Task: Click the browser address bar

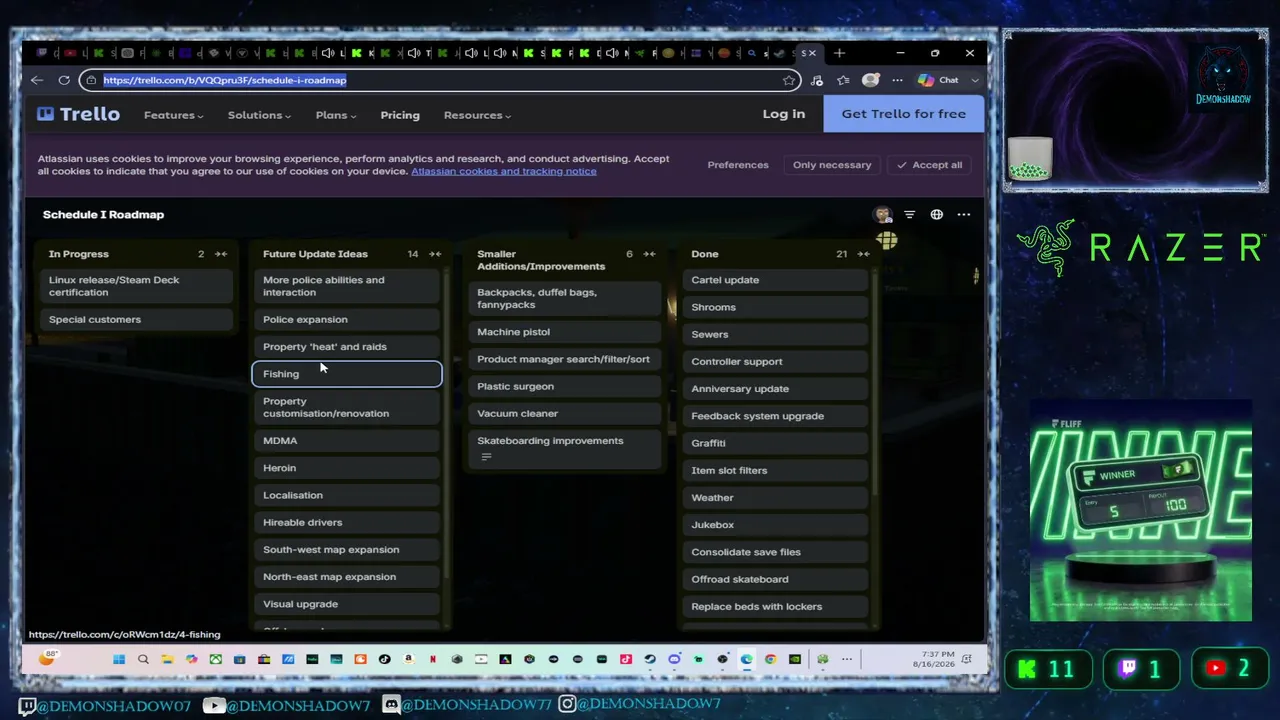Action: pyautogui.click(x=440, y=80)
